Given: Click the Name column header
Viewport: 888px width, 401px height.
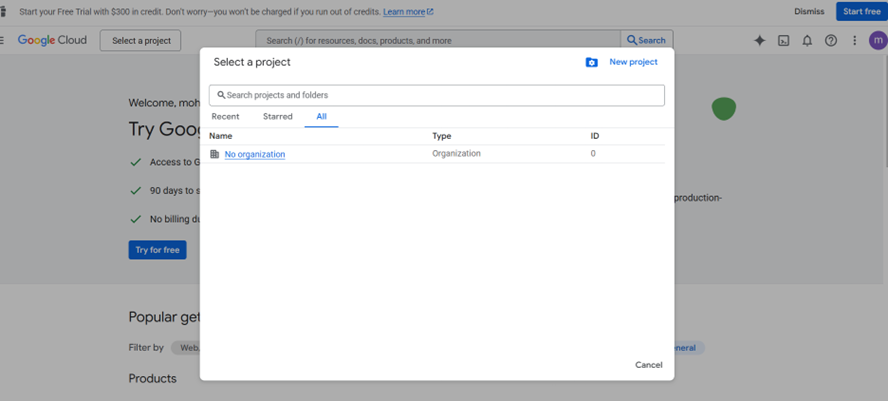Looking at the screenshot, I should tap(221, 136).
